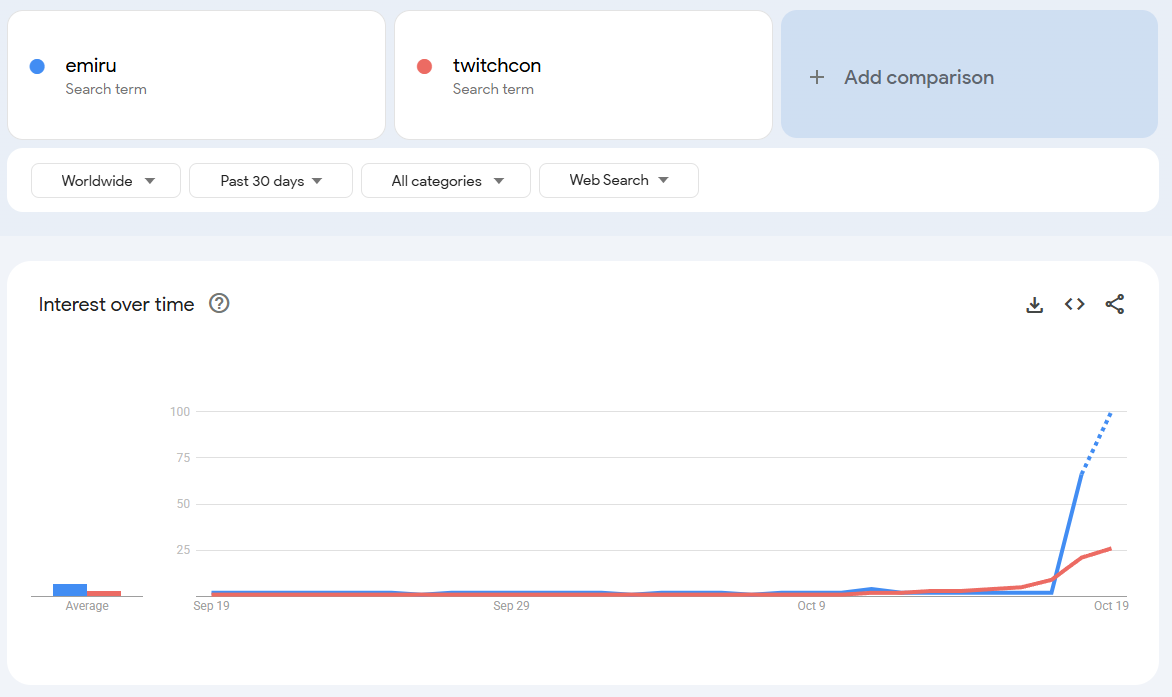Screen dimensions: 1172x697
Task: Edit the emiru search term
Action: pos(92,66)
